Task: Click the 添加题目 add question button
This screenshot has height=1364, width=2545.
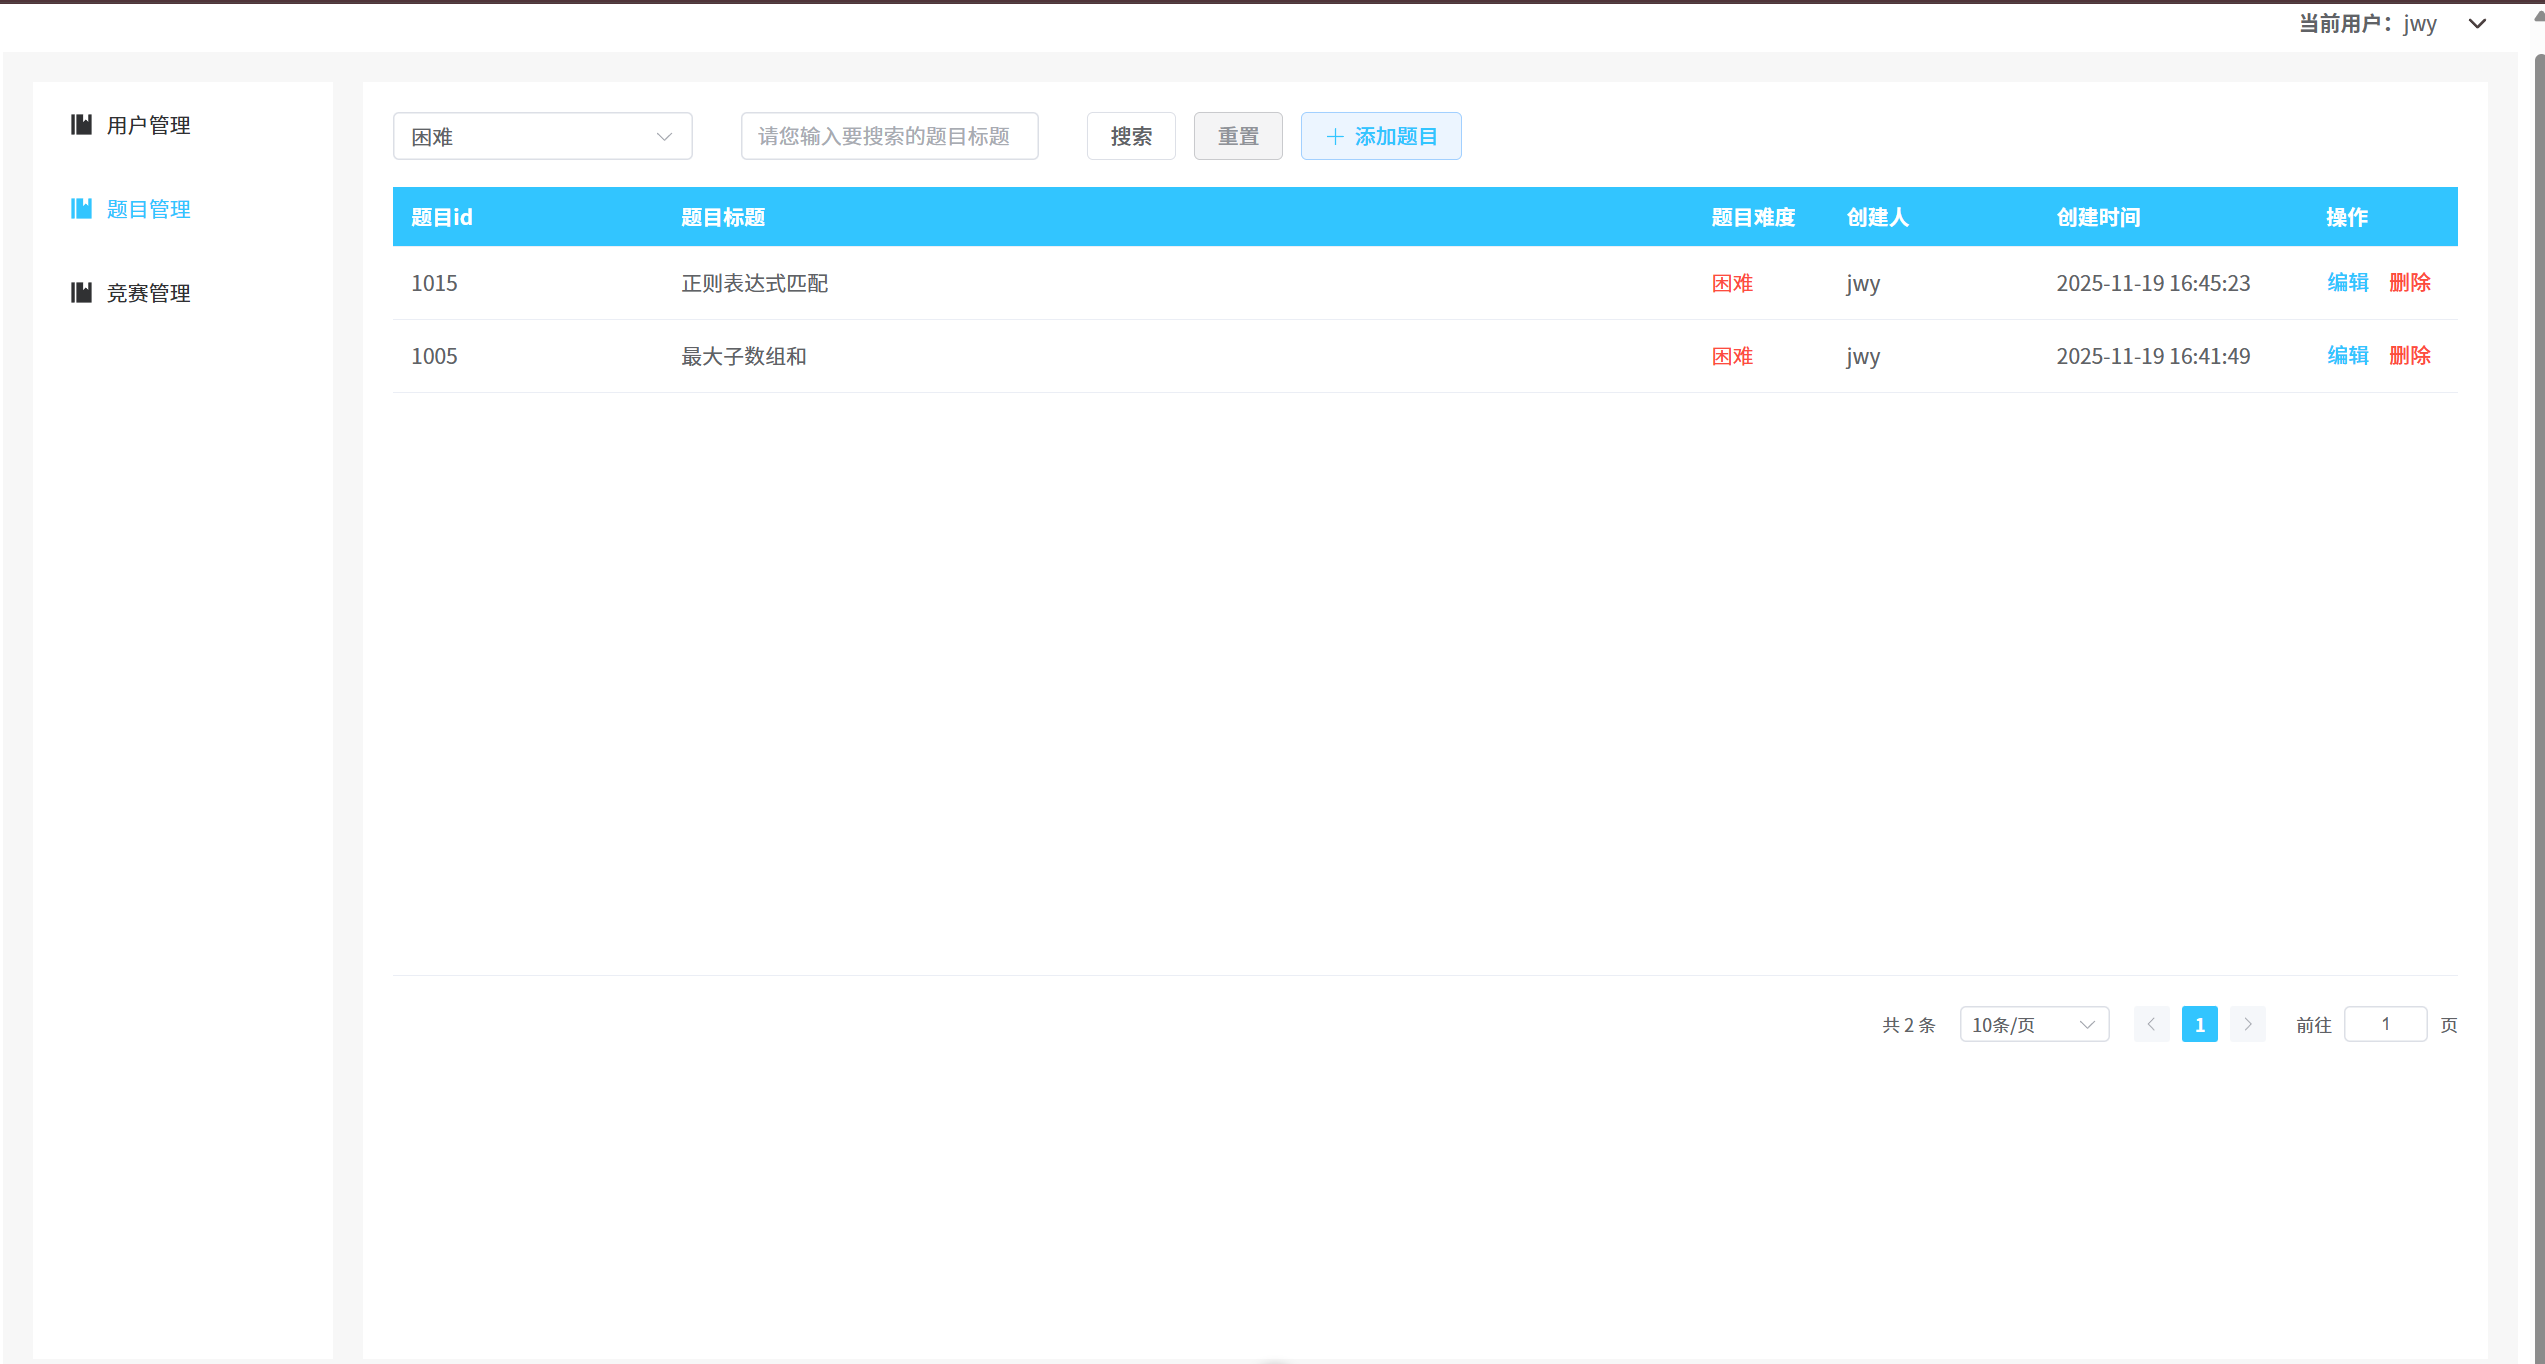Action: click(1381, 136)
